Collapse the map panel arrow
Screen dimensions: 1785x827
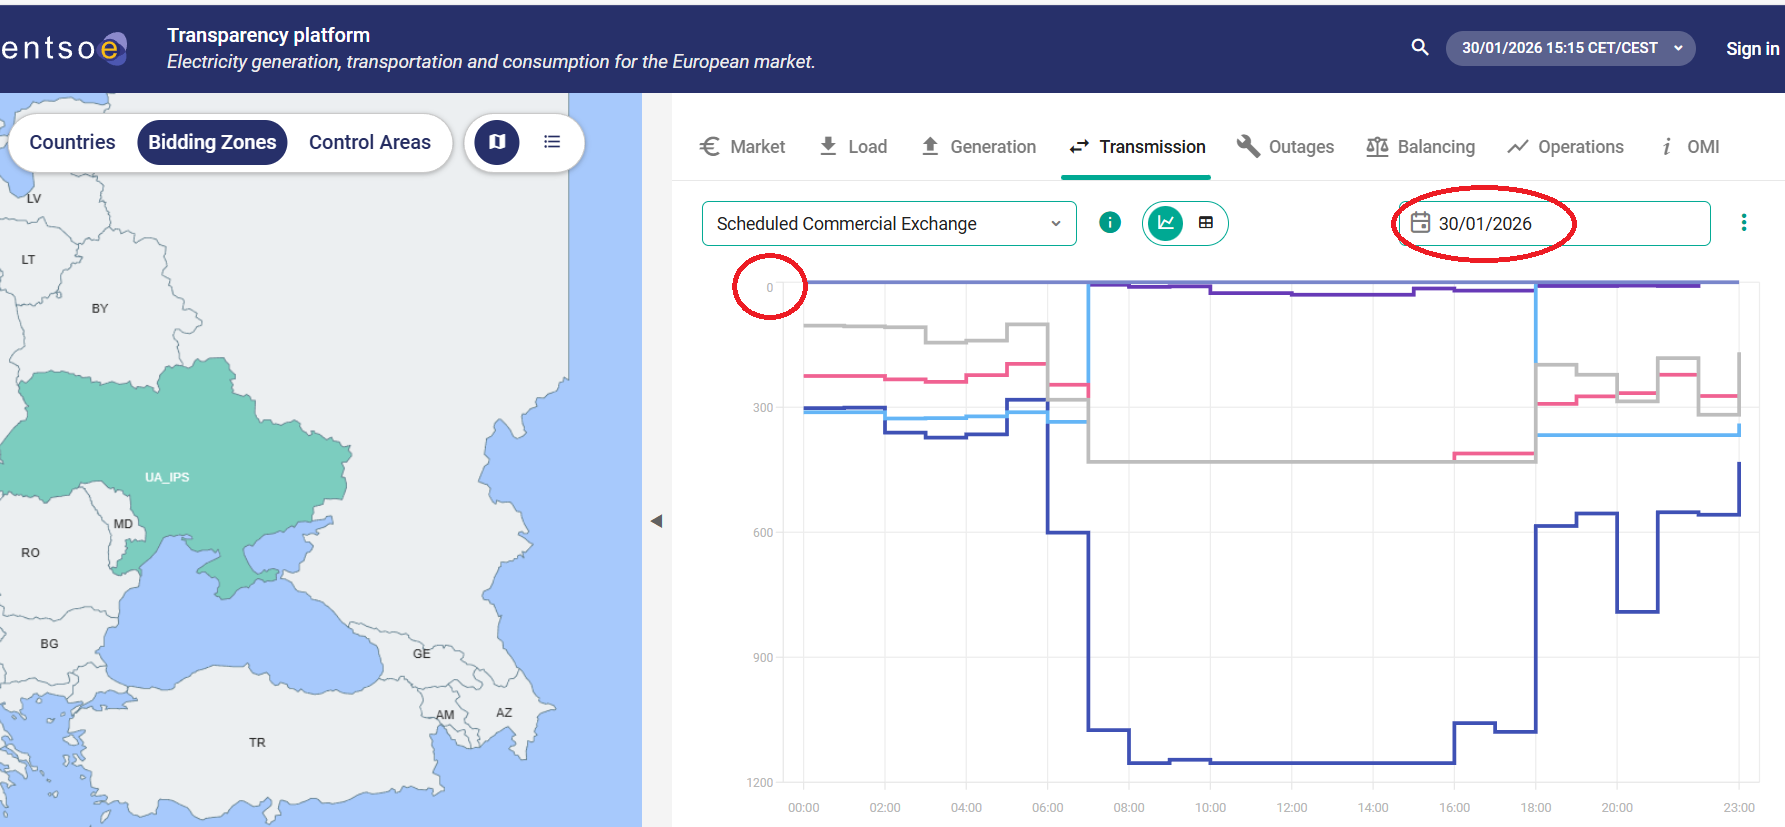[x=656, y=521]
